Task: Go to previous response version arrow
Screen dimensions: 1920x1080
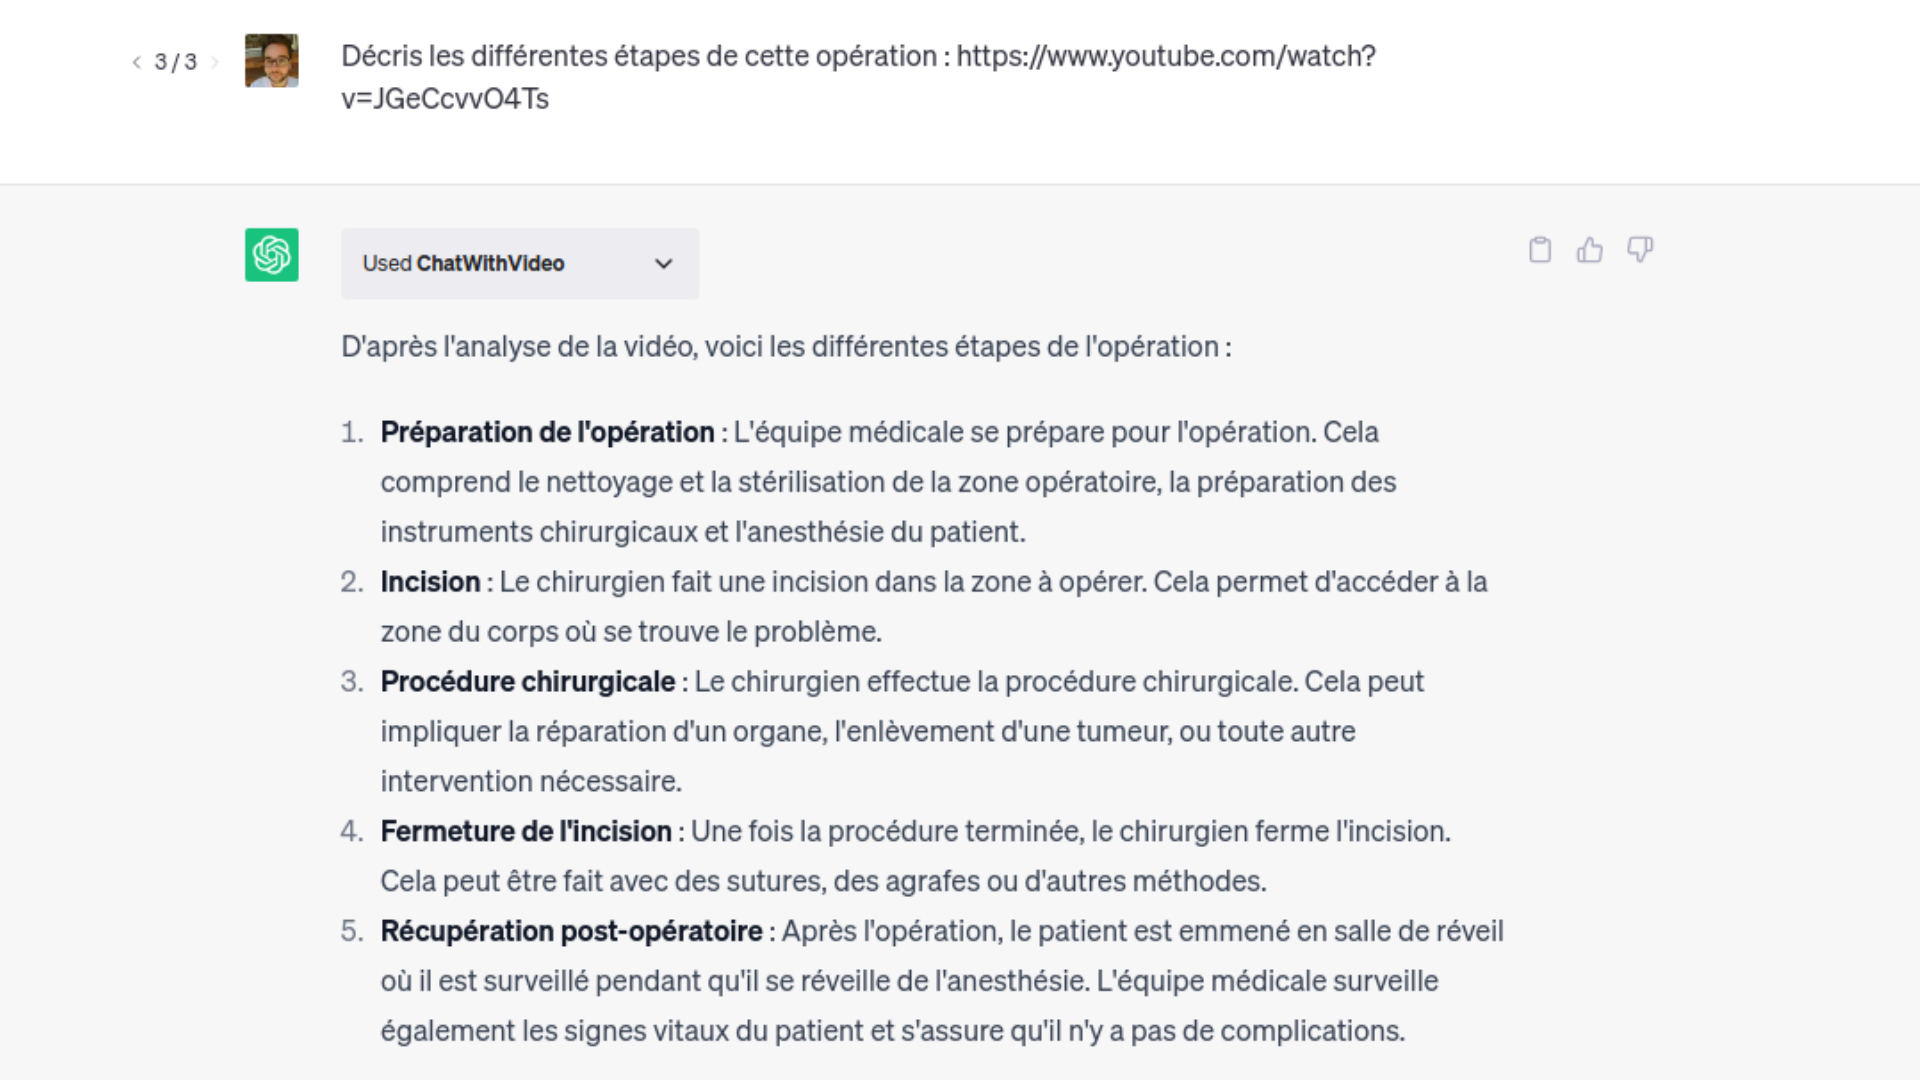Action: [137, 62]
